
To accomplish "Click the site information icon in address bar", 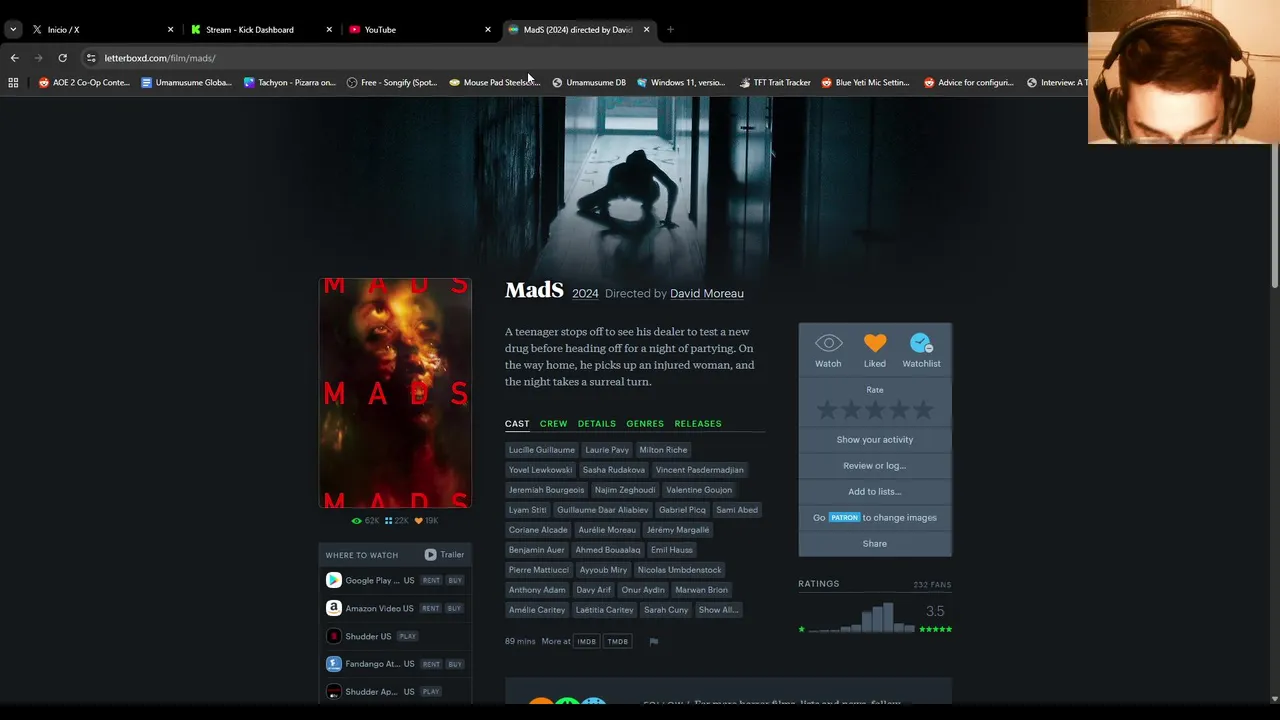I will (x=91, y=58).
